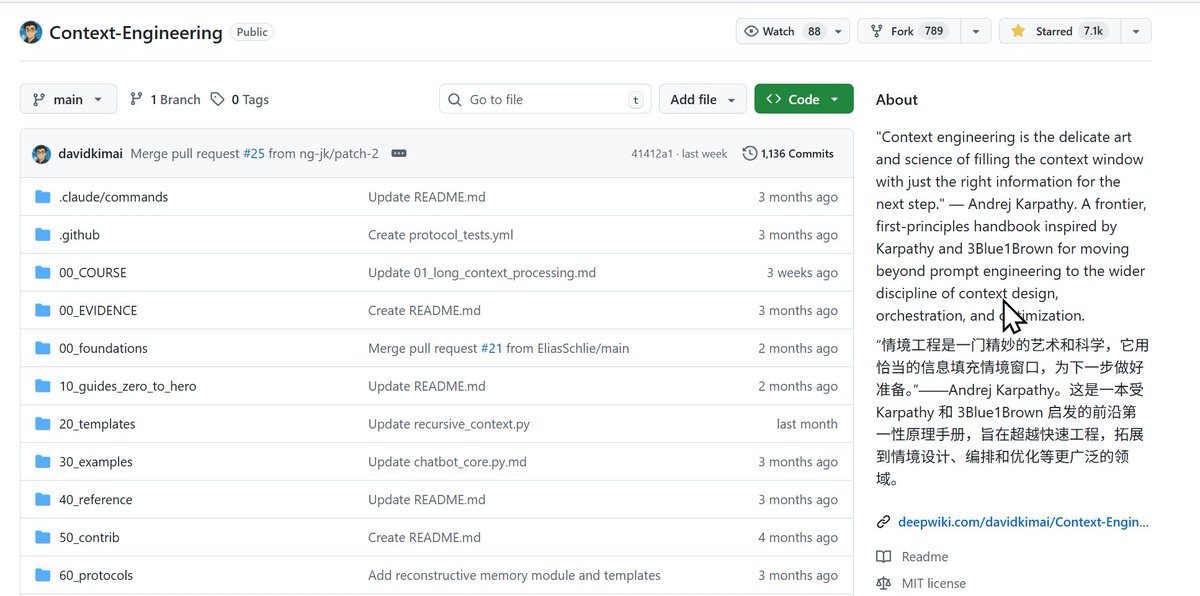The image size is (1200, 596).
Task: Open the 30_examples folder
Action: pyautogui.click(x=96, y=462)
